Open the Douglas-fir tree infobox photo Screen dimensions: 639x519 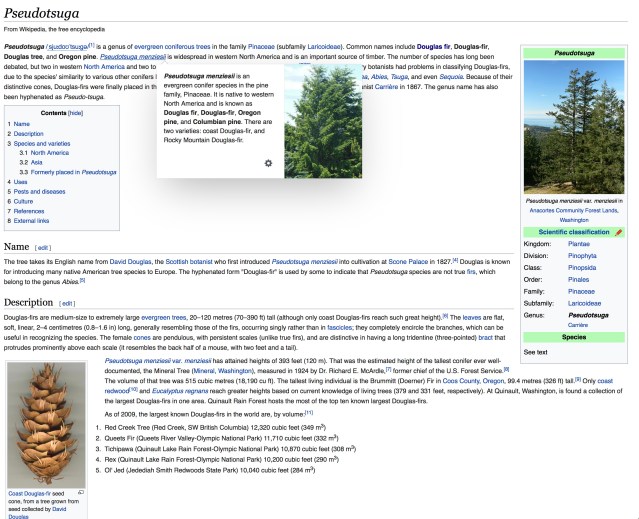pyautogui.click(x=573, y=128)
